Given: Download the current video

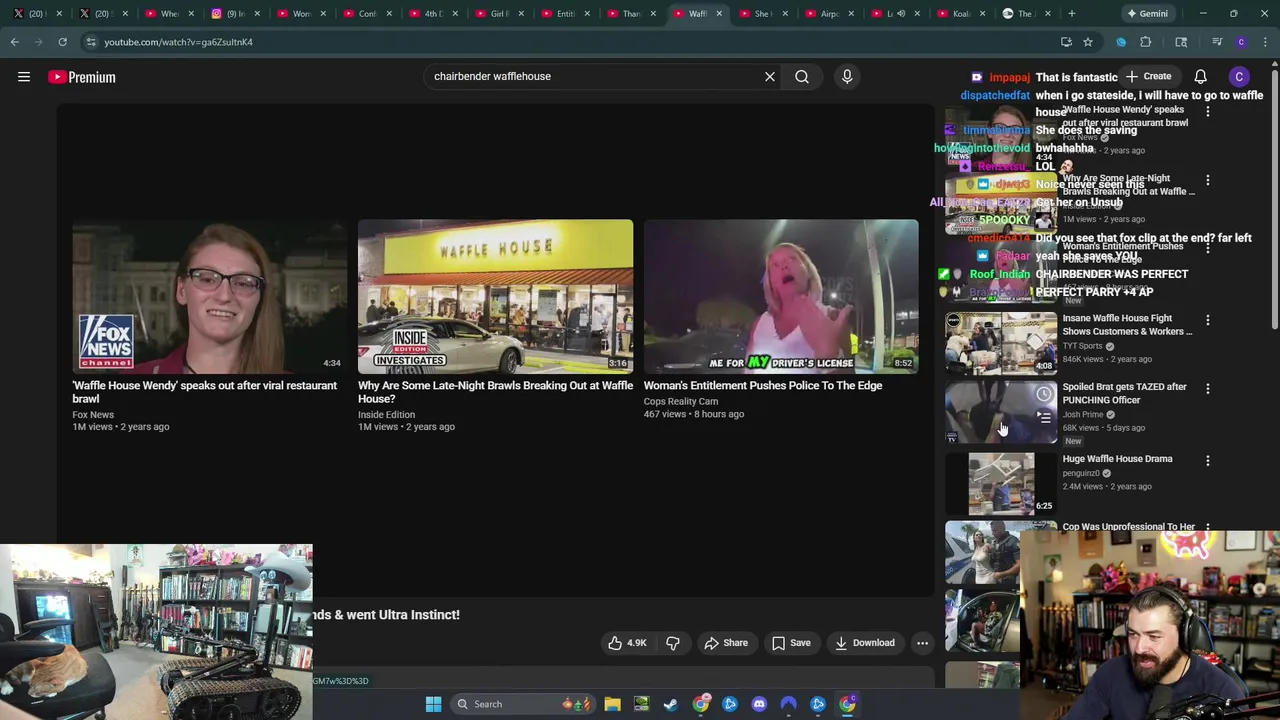Looking at the screenshot, I should [x=865, y=643].
